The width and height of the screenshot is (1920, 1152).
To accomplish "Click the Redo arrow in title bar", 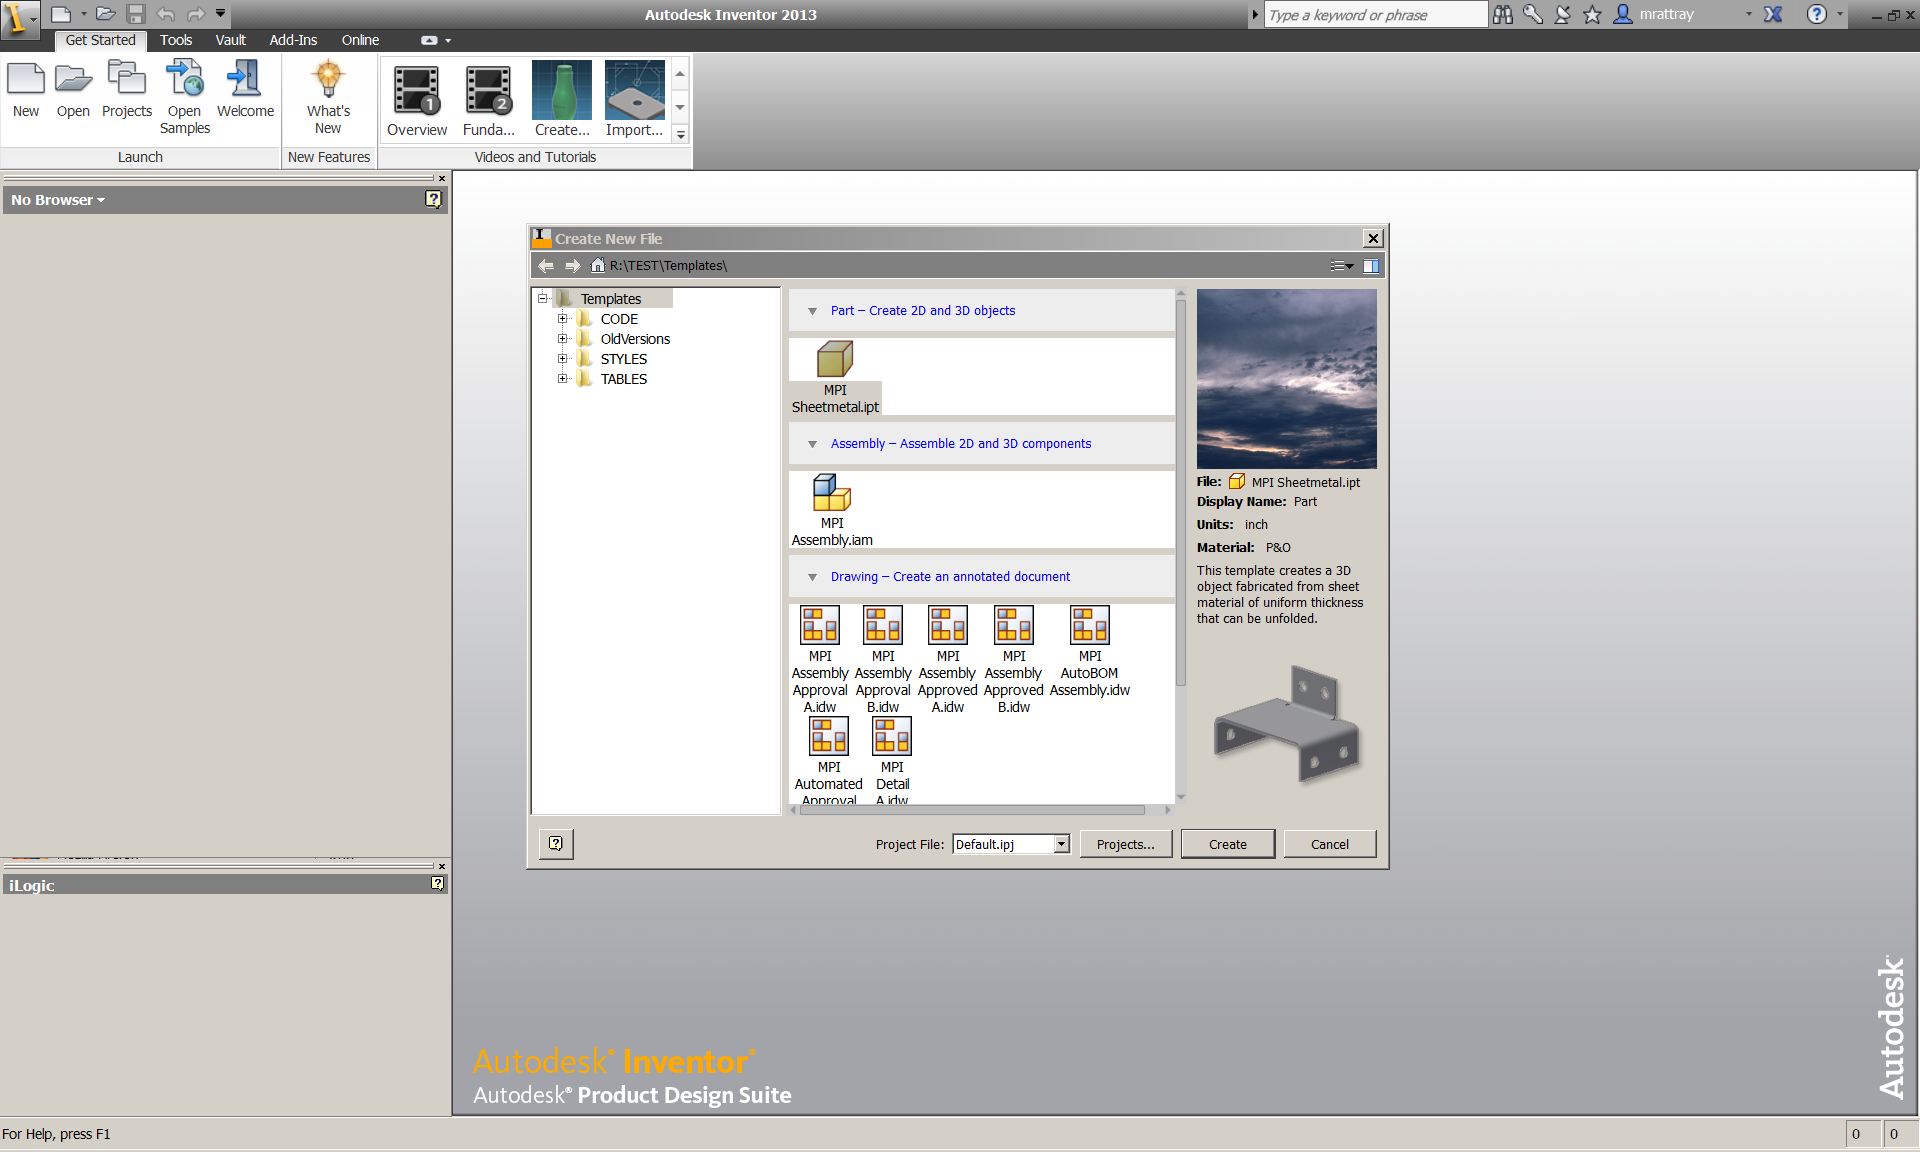I will click(x=196, y=14).
